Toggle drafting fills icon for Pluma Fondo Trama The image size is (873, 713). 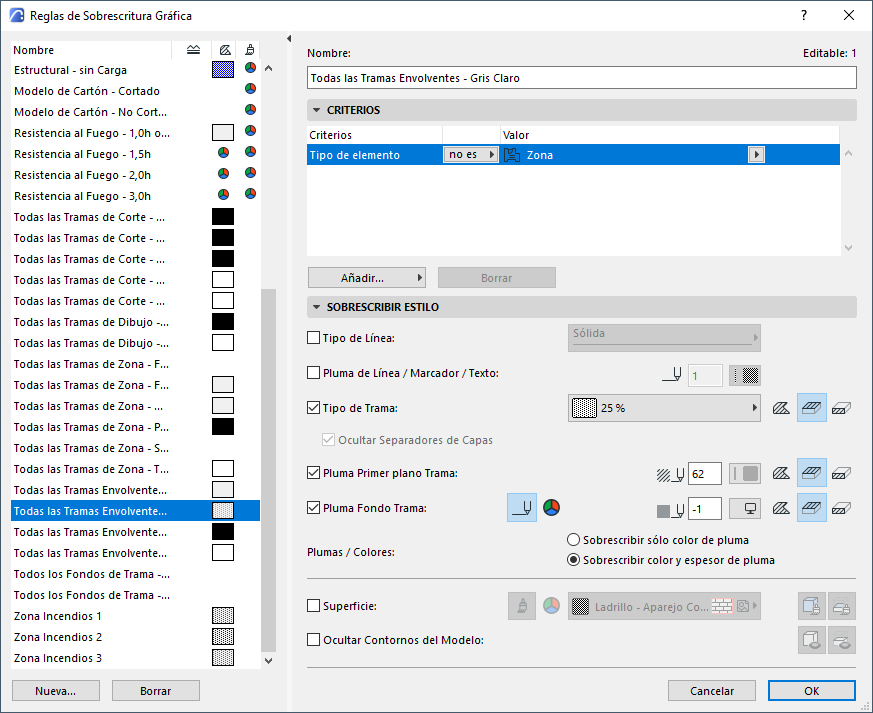click(x=841, y=508)
